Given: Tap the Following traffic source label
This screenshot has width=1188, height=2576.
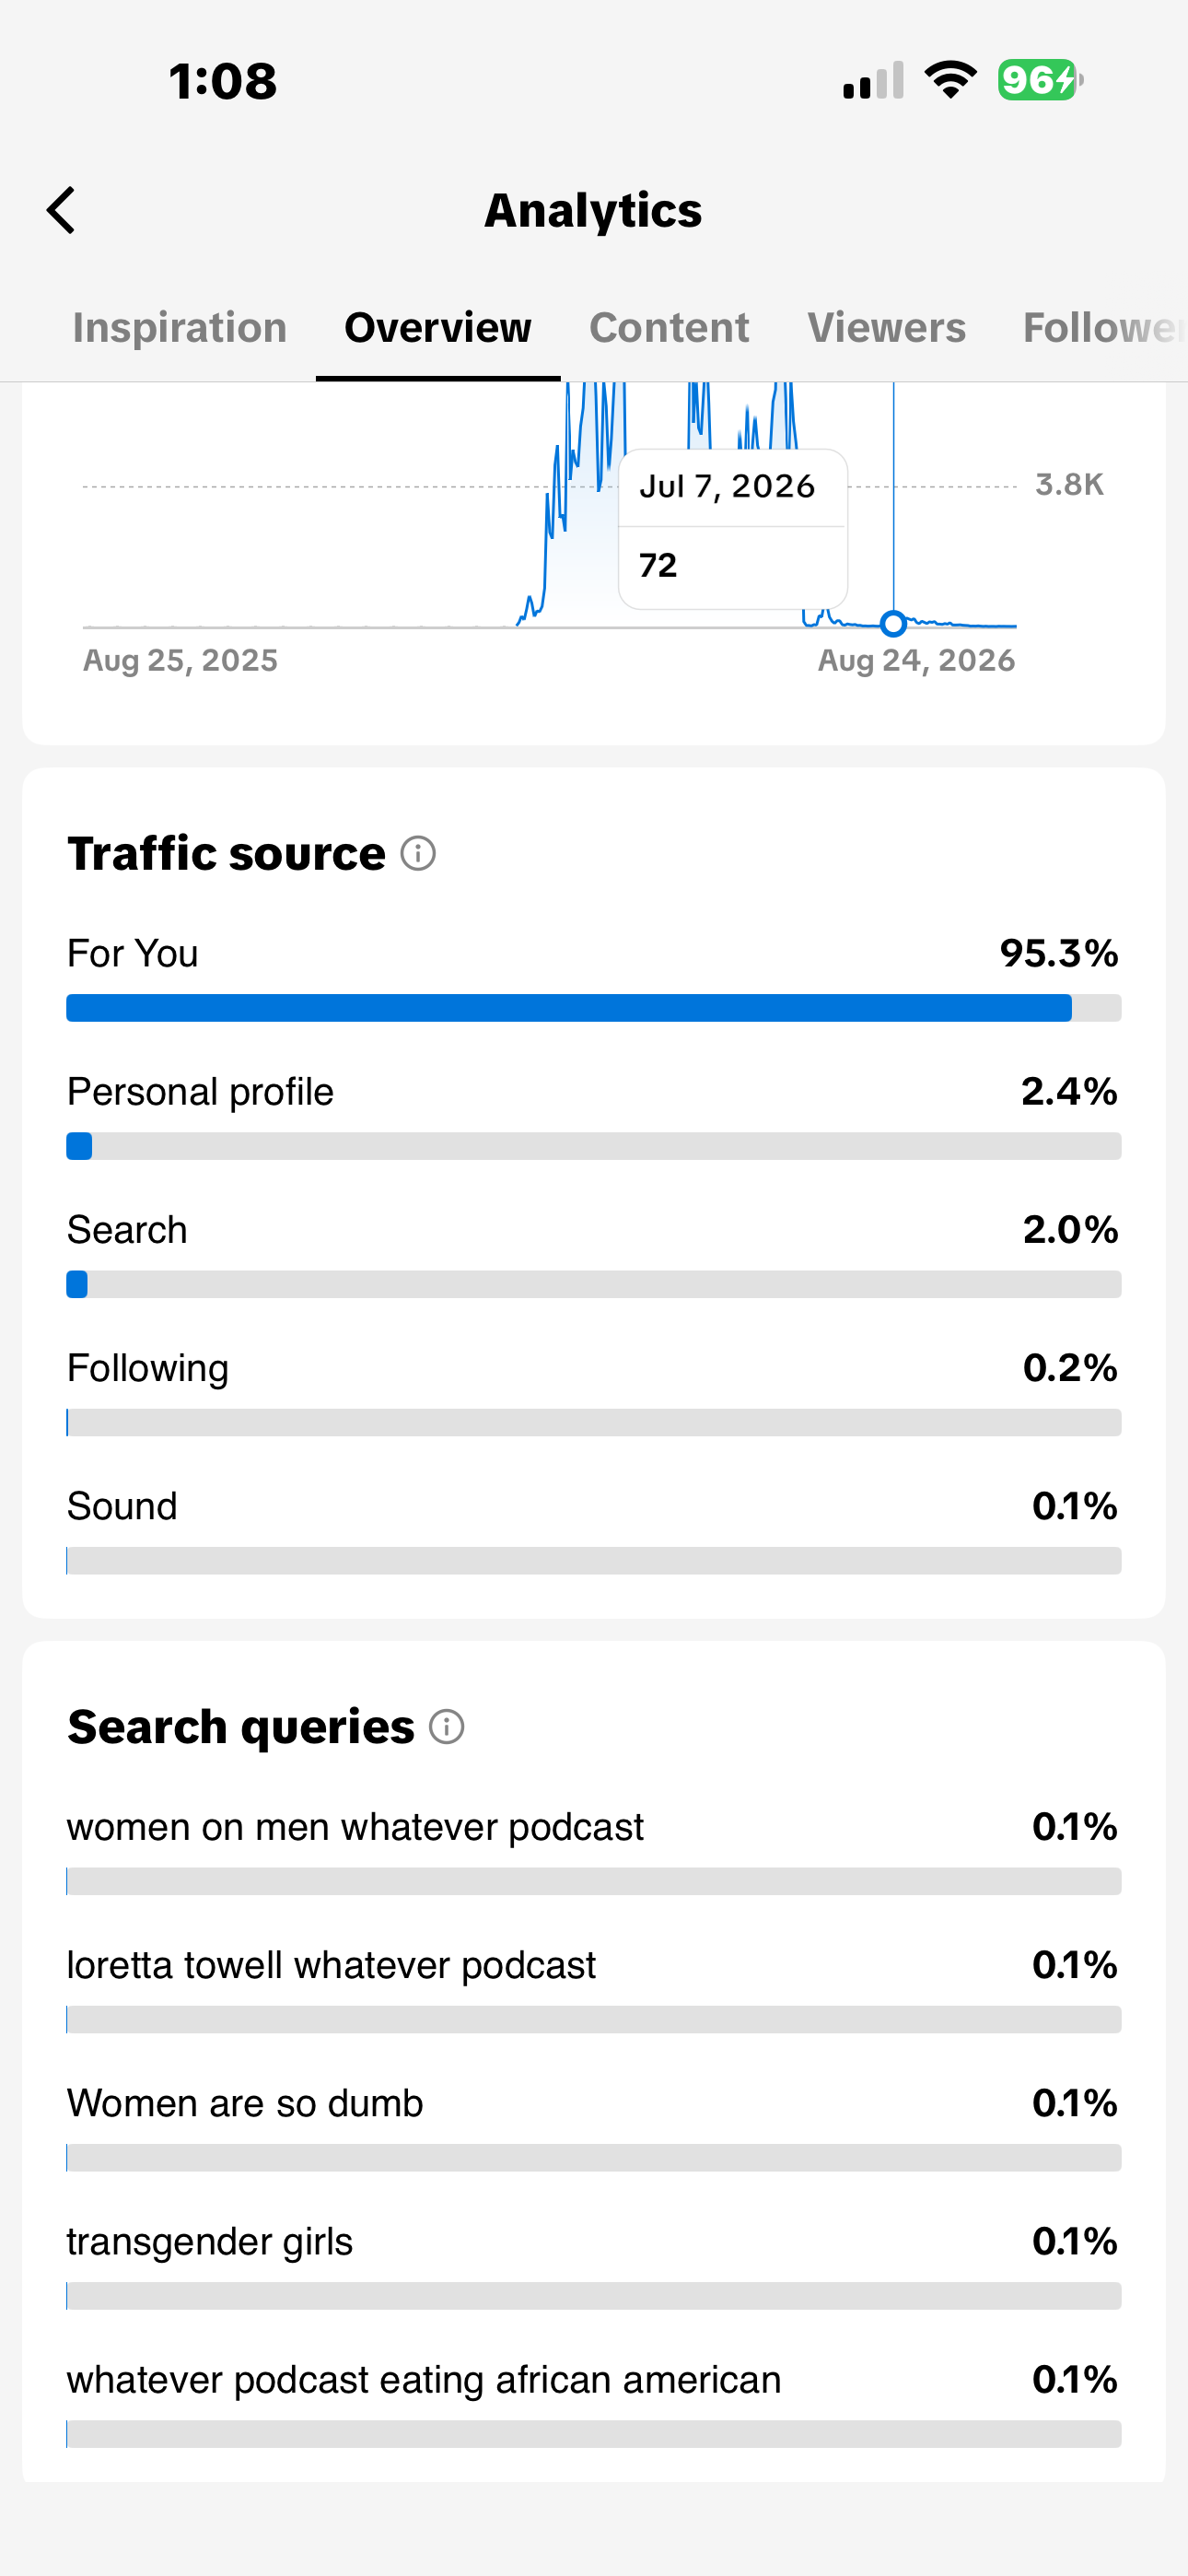Looking at the screenshot, I should 148,1368.
